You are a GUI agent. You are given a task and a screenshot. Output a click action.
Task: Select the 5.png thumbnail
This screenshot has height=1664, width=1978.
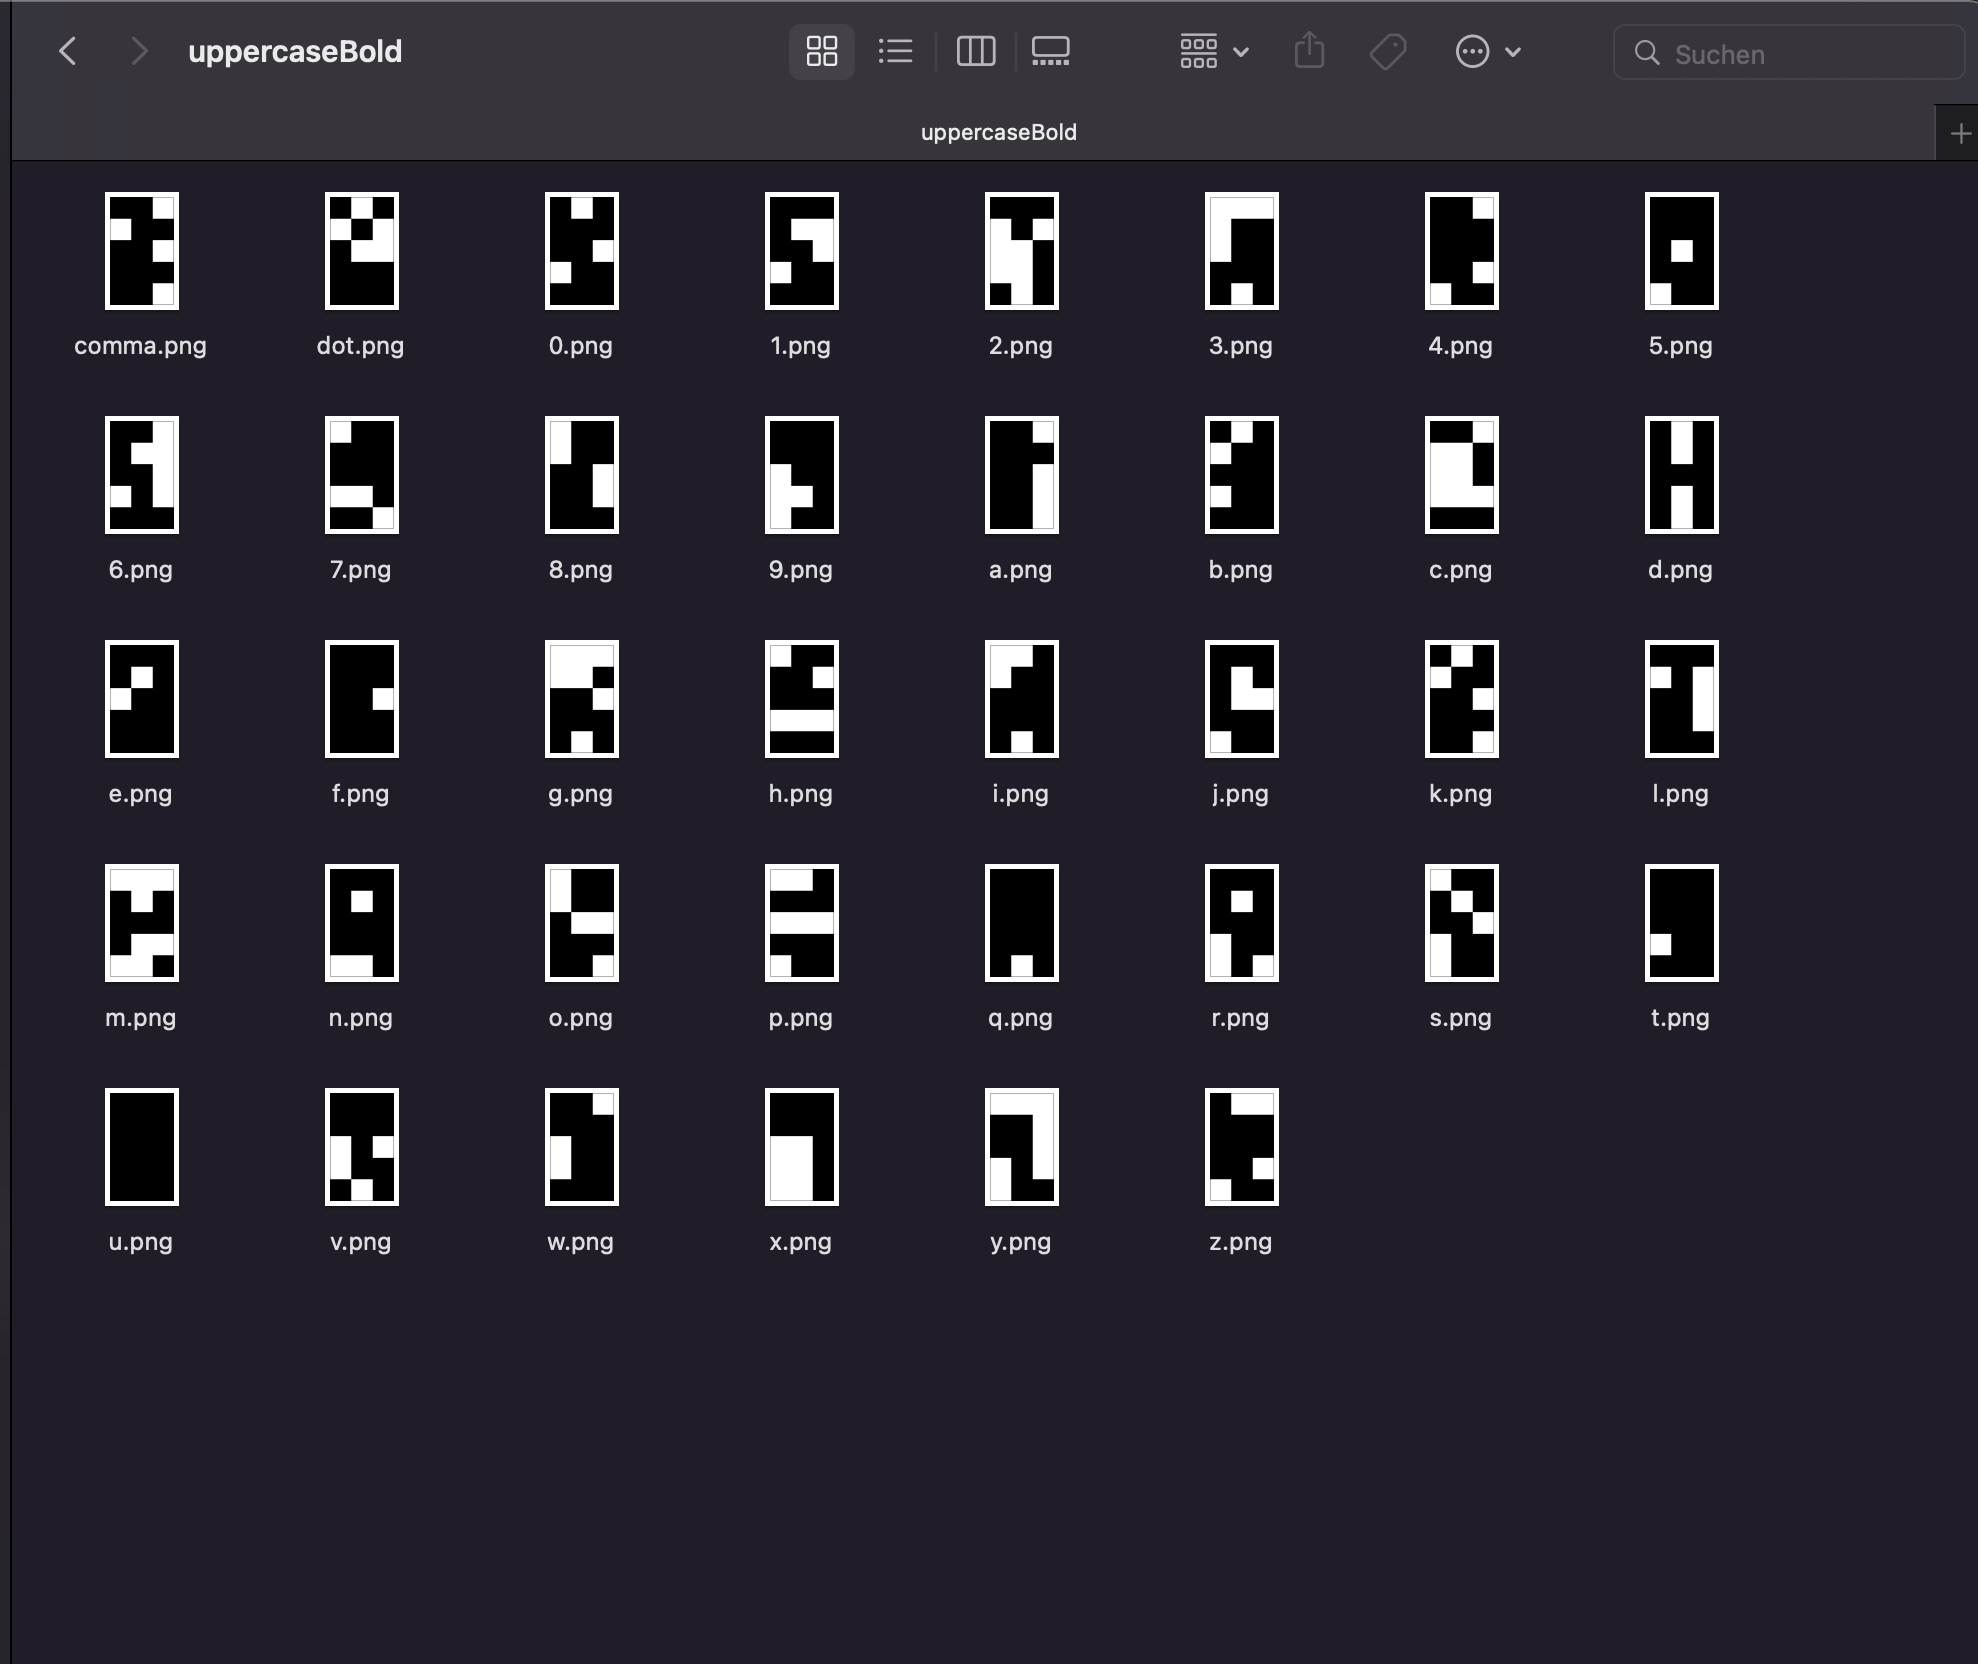pyautogui.click(x=1681, y=251)
